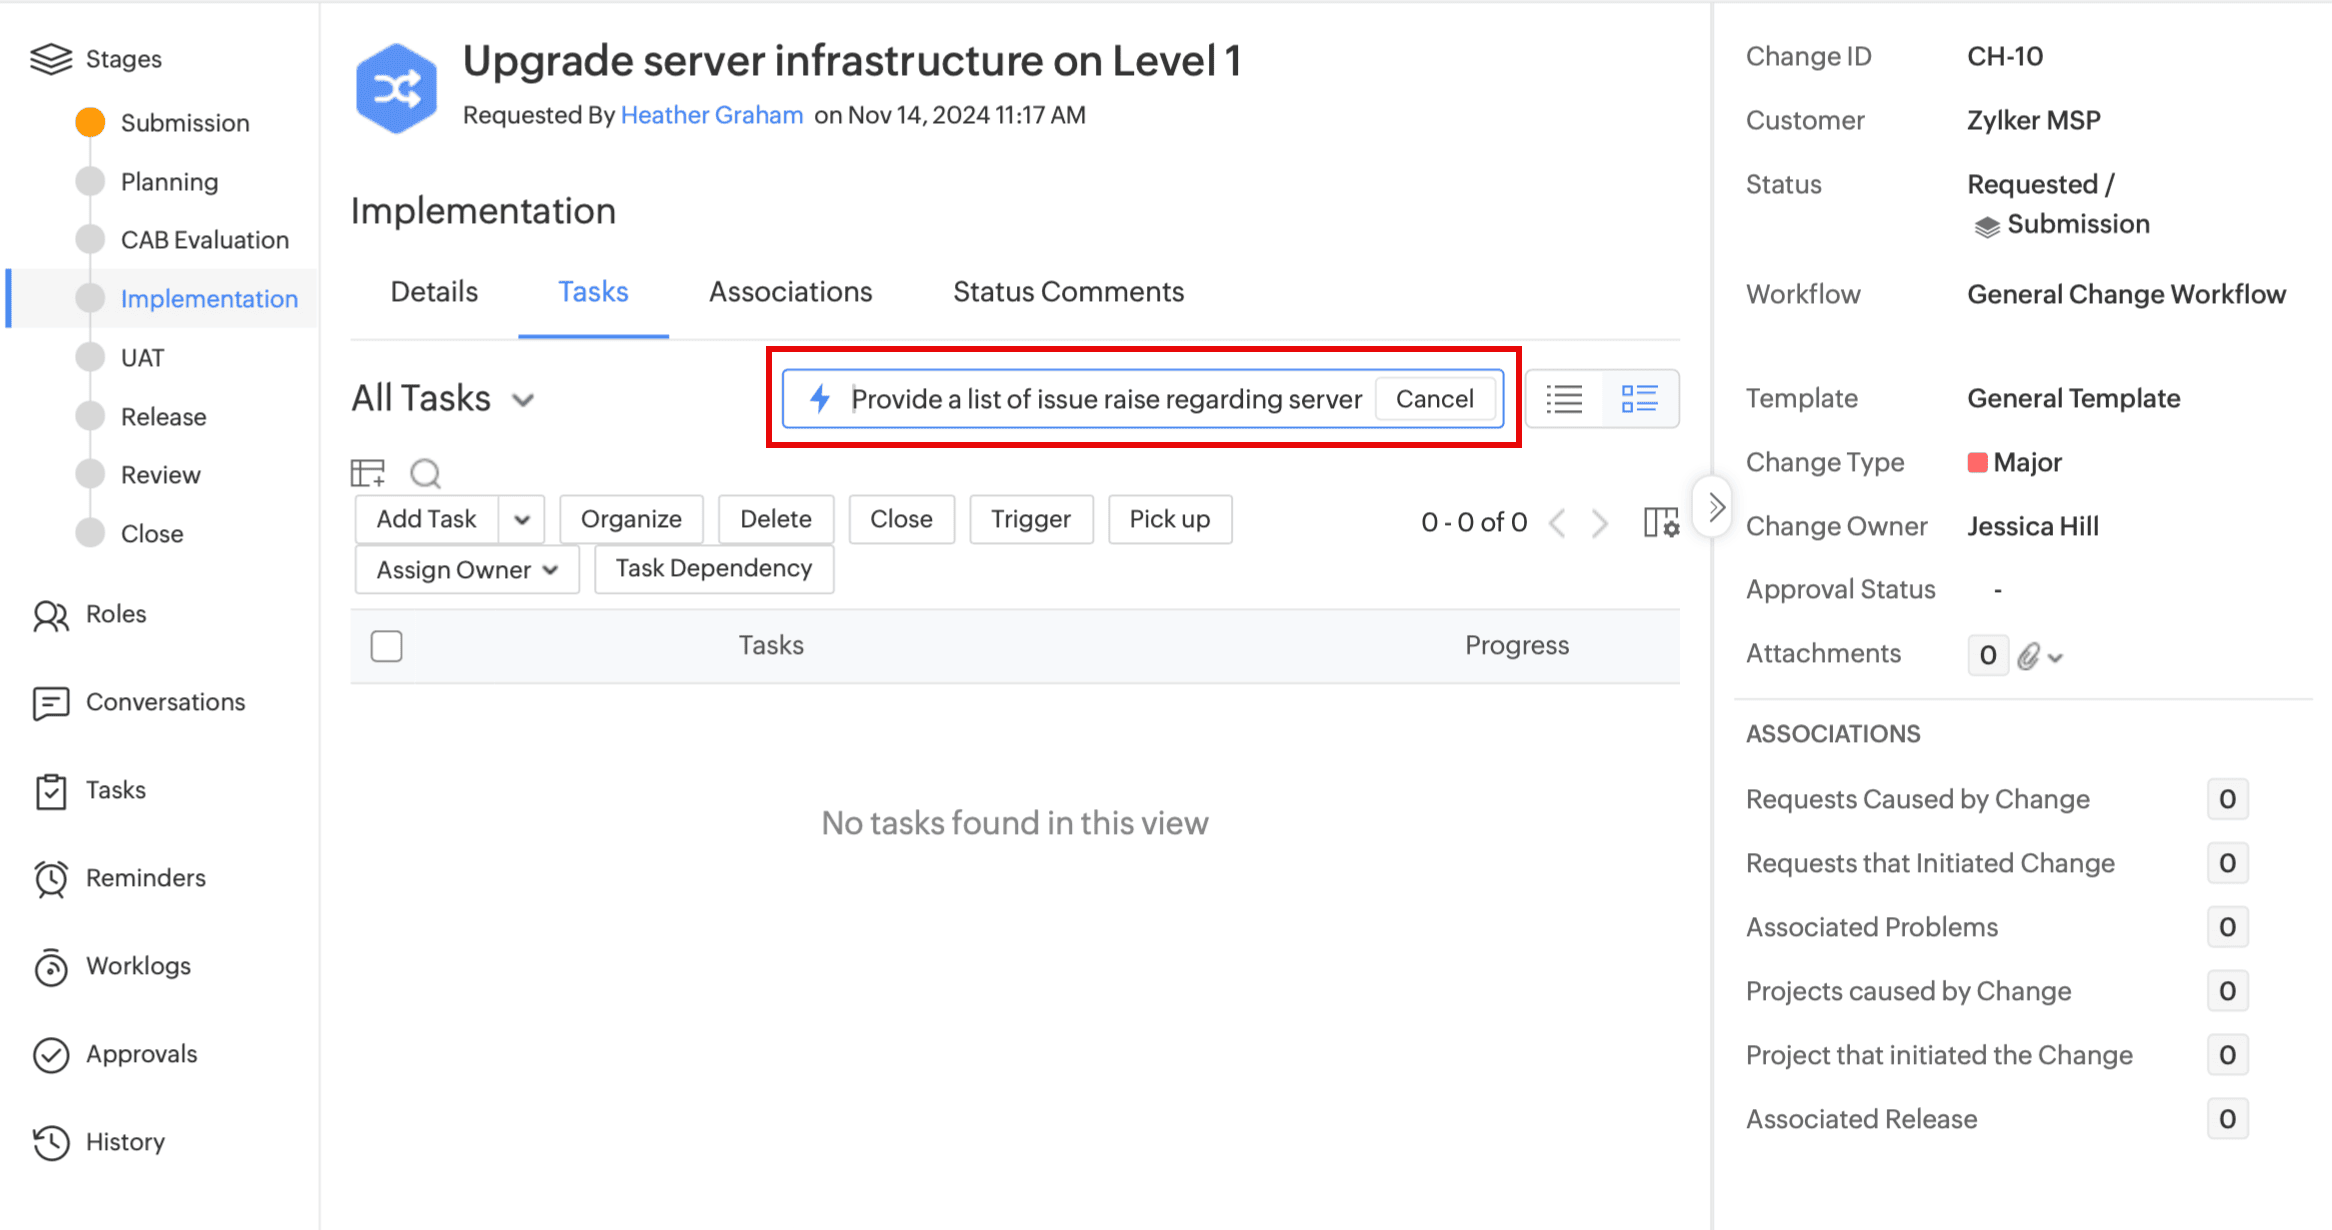Open Reminders from the sidebar
2332x1230 pixels.
pos(145,878)
